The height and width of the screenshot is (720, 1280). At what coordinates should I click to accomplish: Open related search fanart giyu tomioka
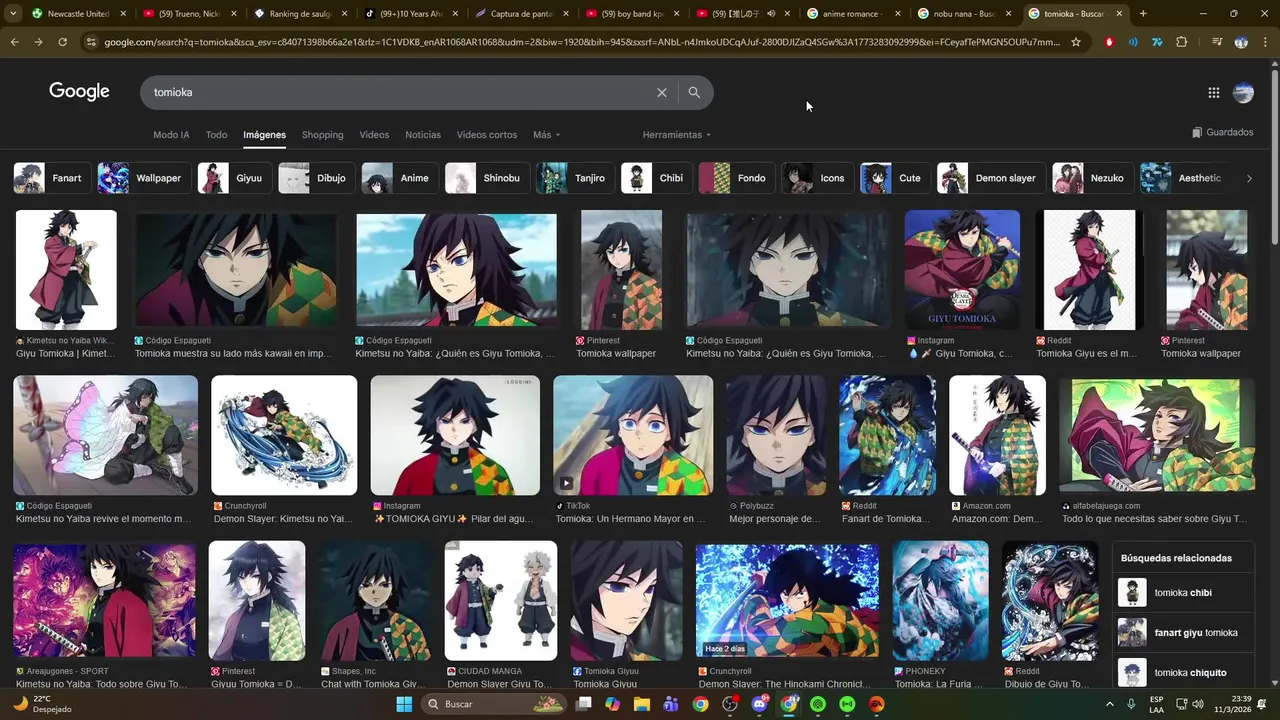(1183, 632)
